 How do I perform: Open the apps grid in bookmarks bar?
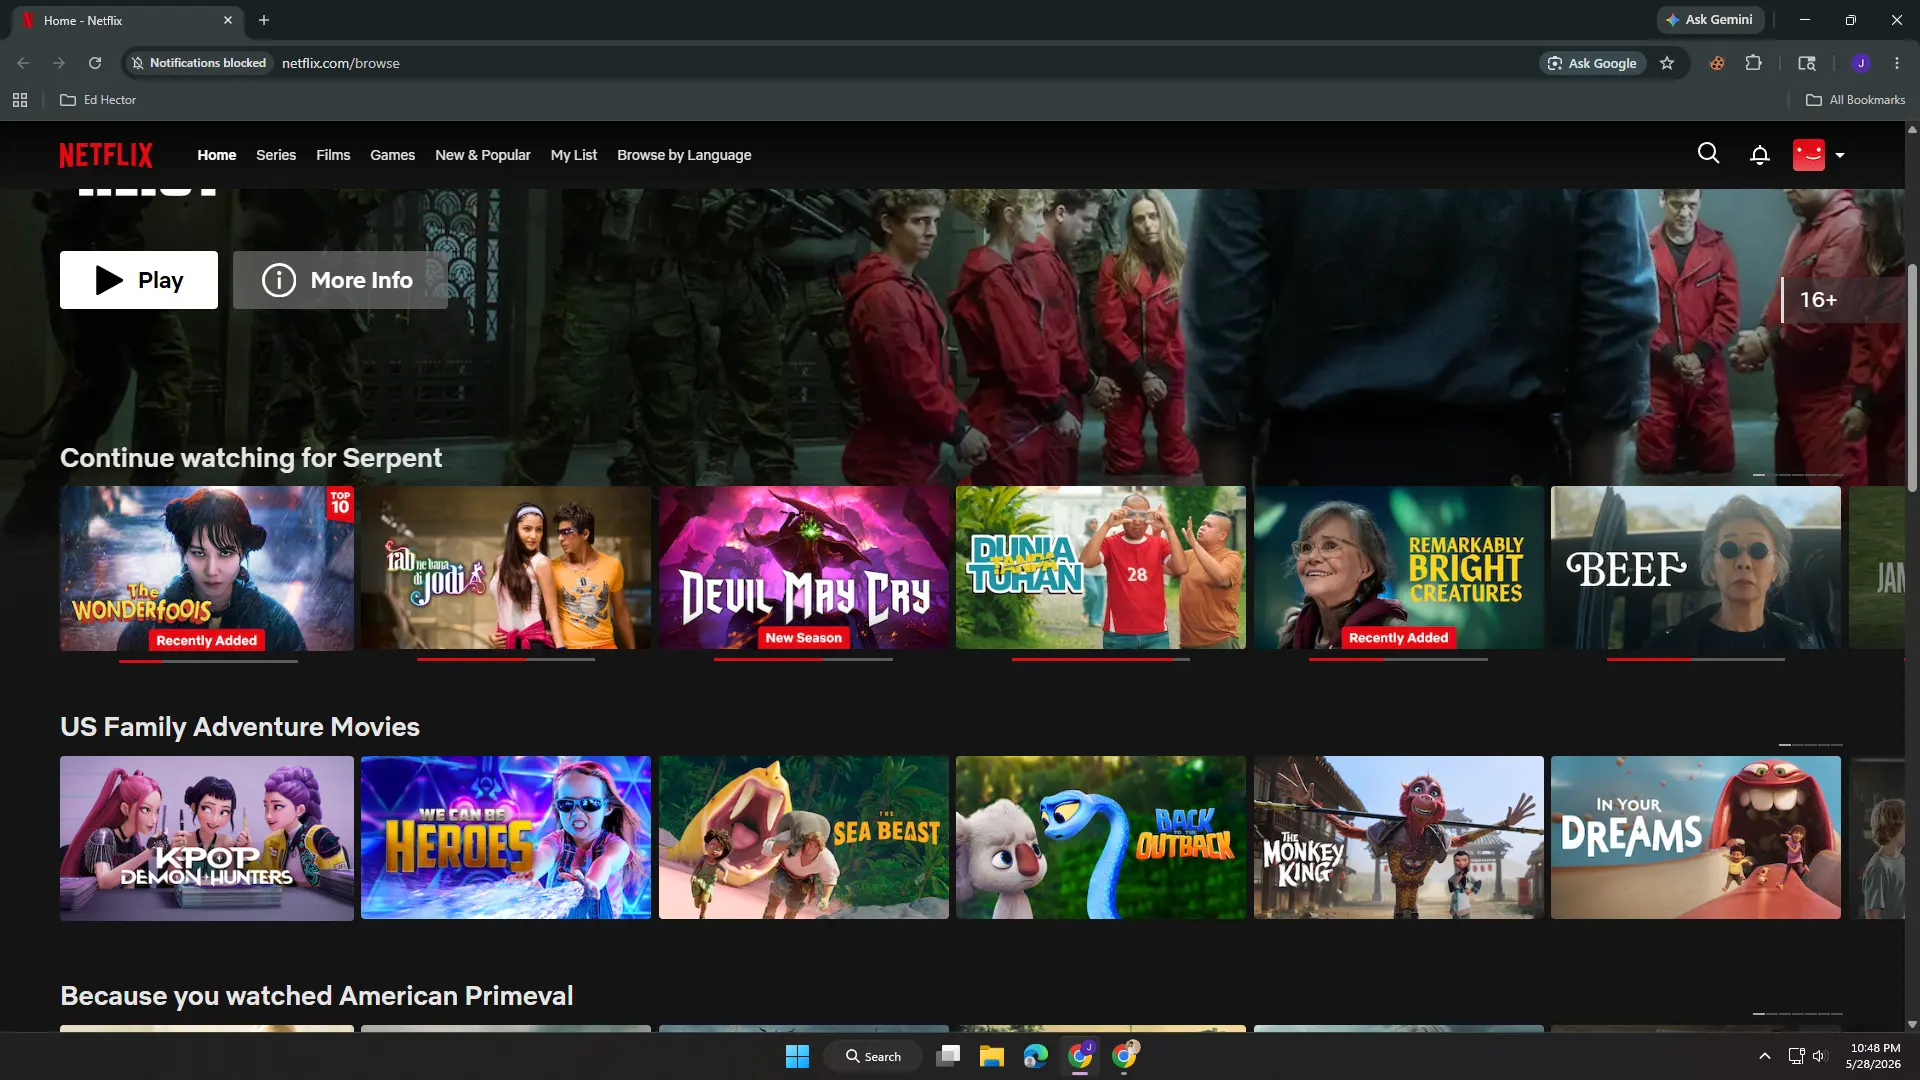tap(20, 100)
